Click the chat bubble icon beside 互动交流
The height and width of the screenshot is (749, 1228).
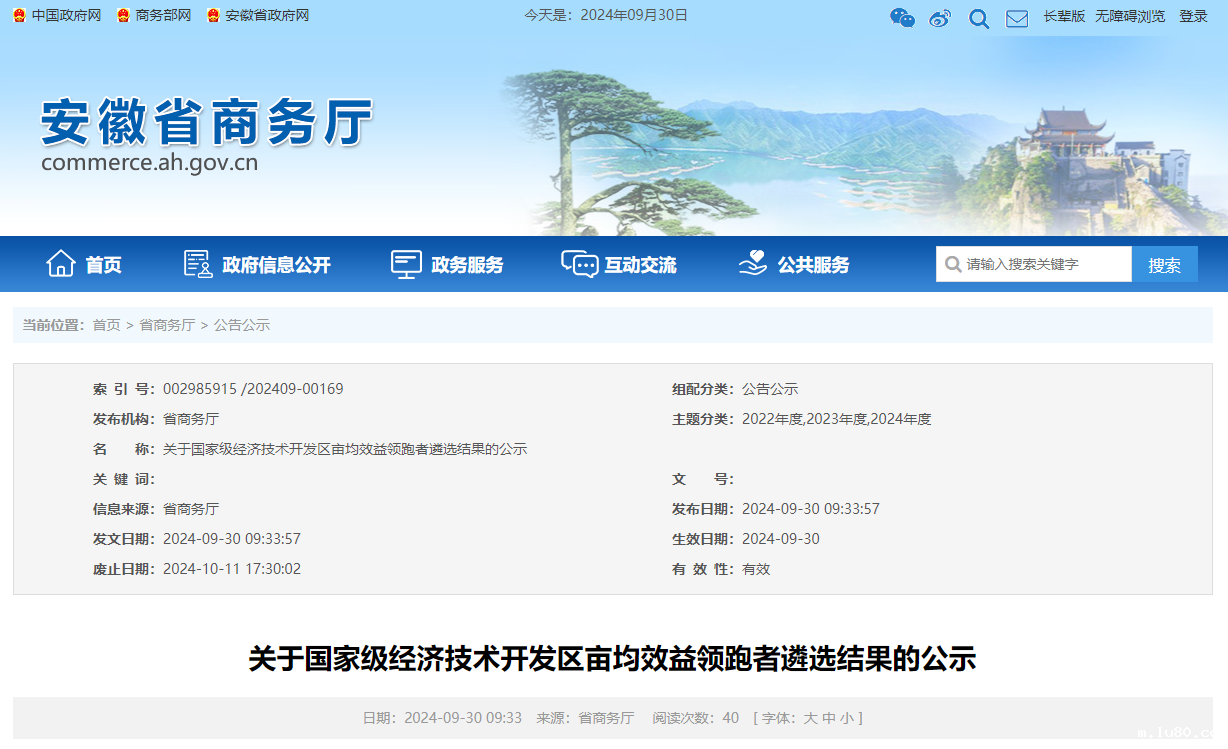[x=579, y=264]
